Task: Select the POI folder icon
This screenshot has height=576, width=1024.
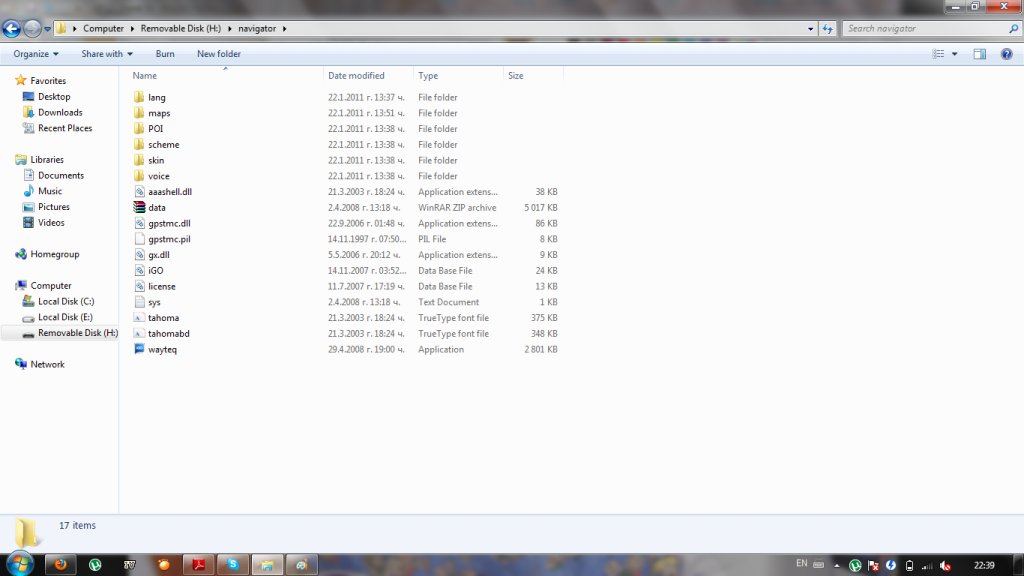Action: click(139, 129)
